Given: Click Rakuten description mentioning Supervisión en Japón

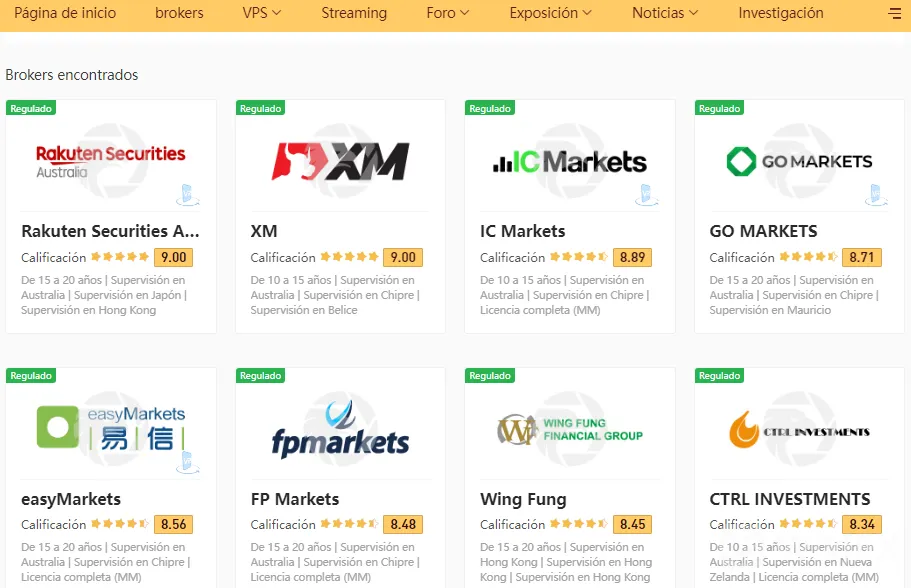Looking at the screenshot, I should coord(105,295).
